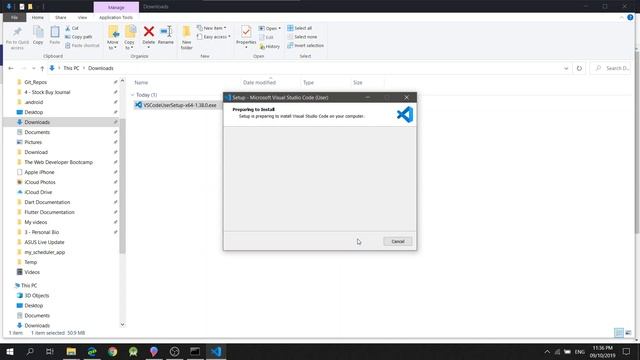Click Invert selection in ribbon
The width and height of the screenshot is (640, 360).
[x=305, y=45]
